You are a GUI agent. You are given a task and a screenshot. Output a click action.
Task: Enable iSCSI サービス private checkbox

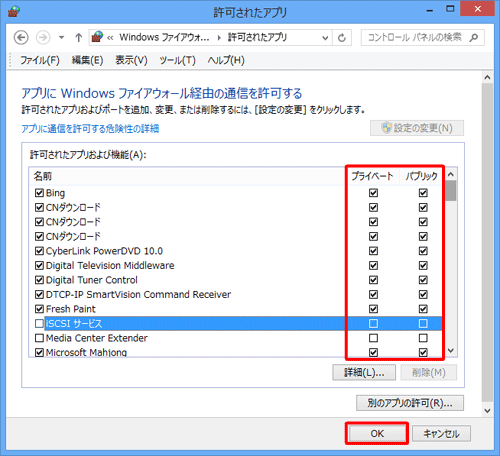point(373,324)
